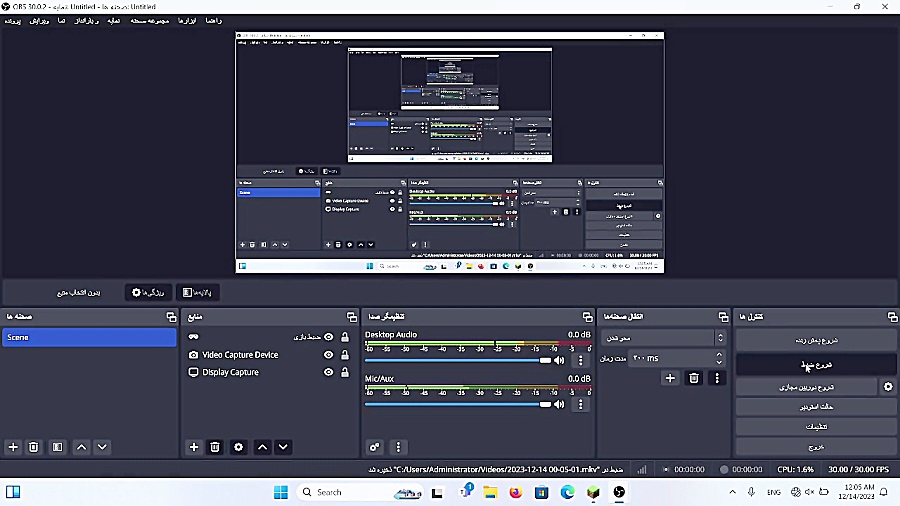Add a scene transition with plus
The height and width of the screenshot is (506, 900).
(670, 378)
